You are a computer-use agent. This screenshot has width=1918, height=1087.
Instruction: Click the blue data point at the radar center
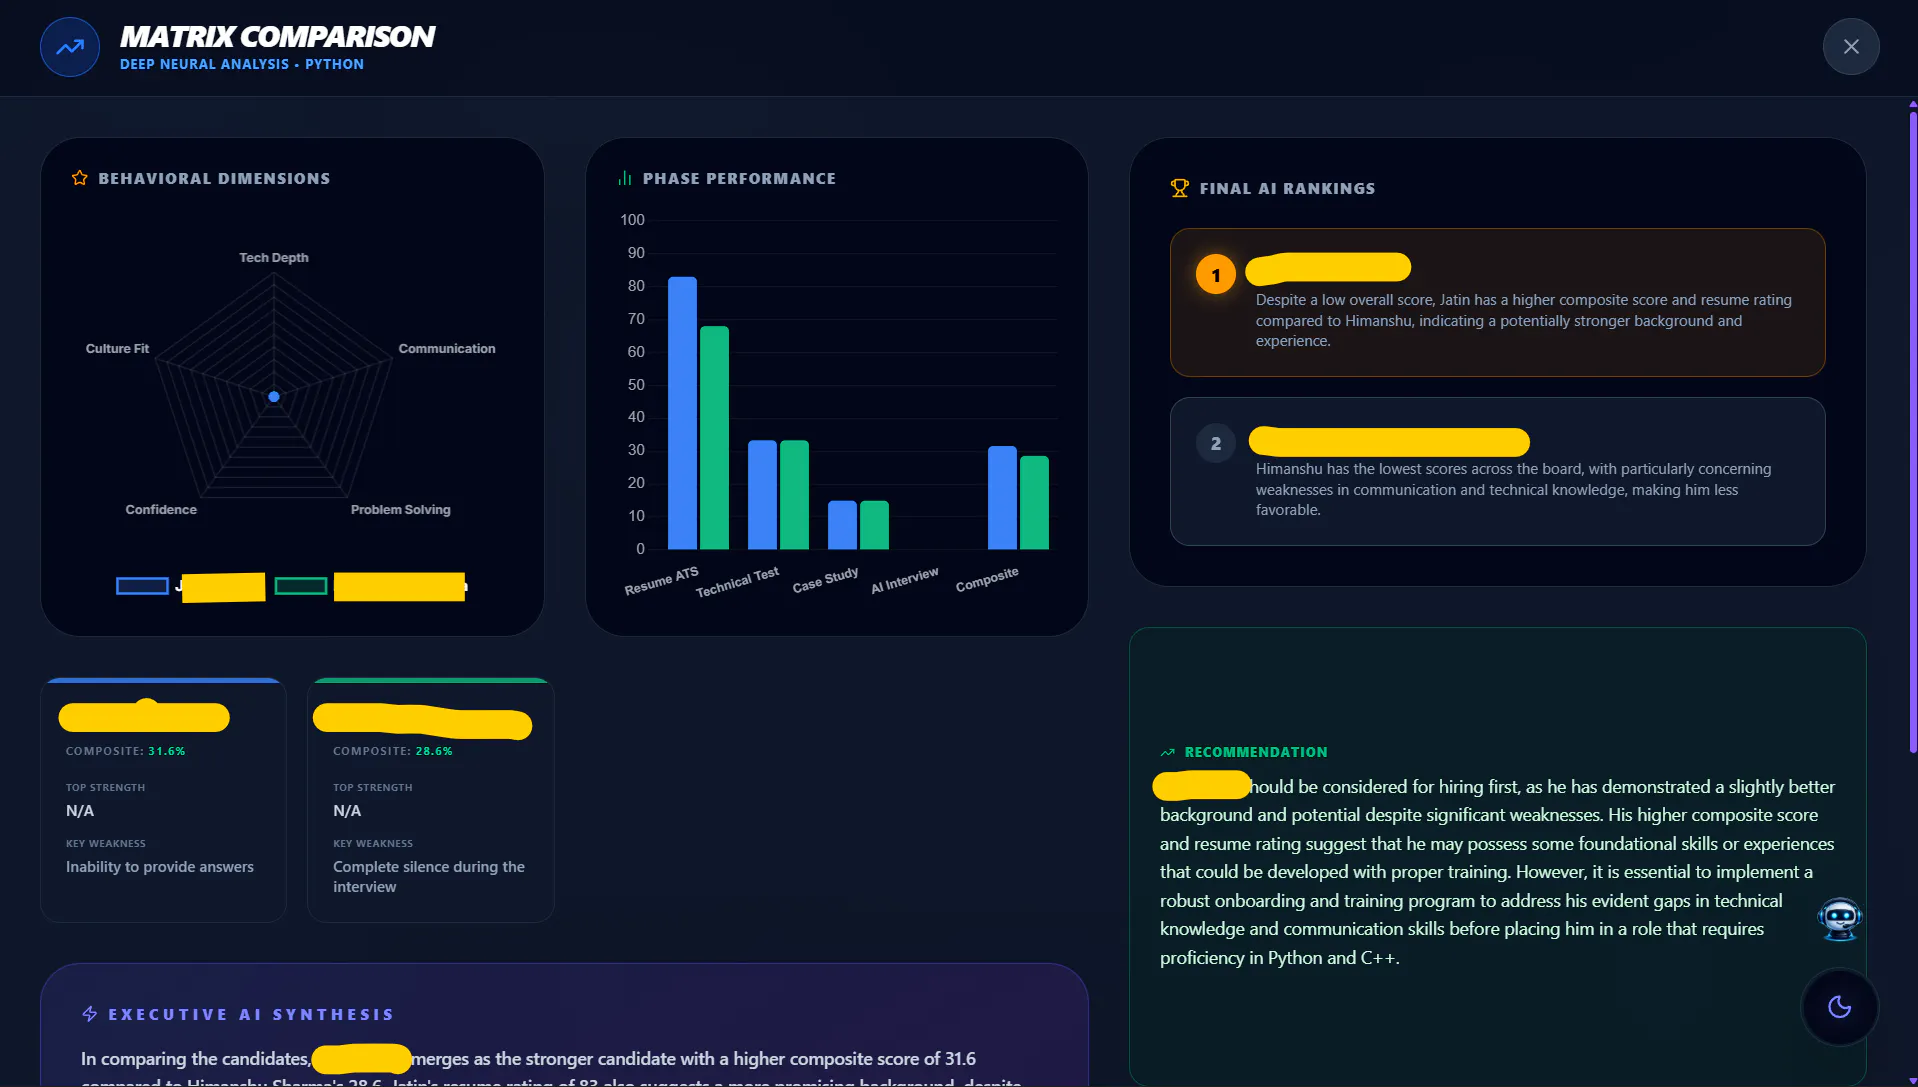(274, 397)
